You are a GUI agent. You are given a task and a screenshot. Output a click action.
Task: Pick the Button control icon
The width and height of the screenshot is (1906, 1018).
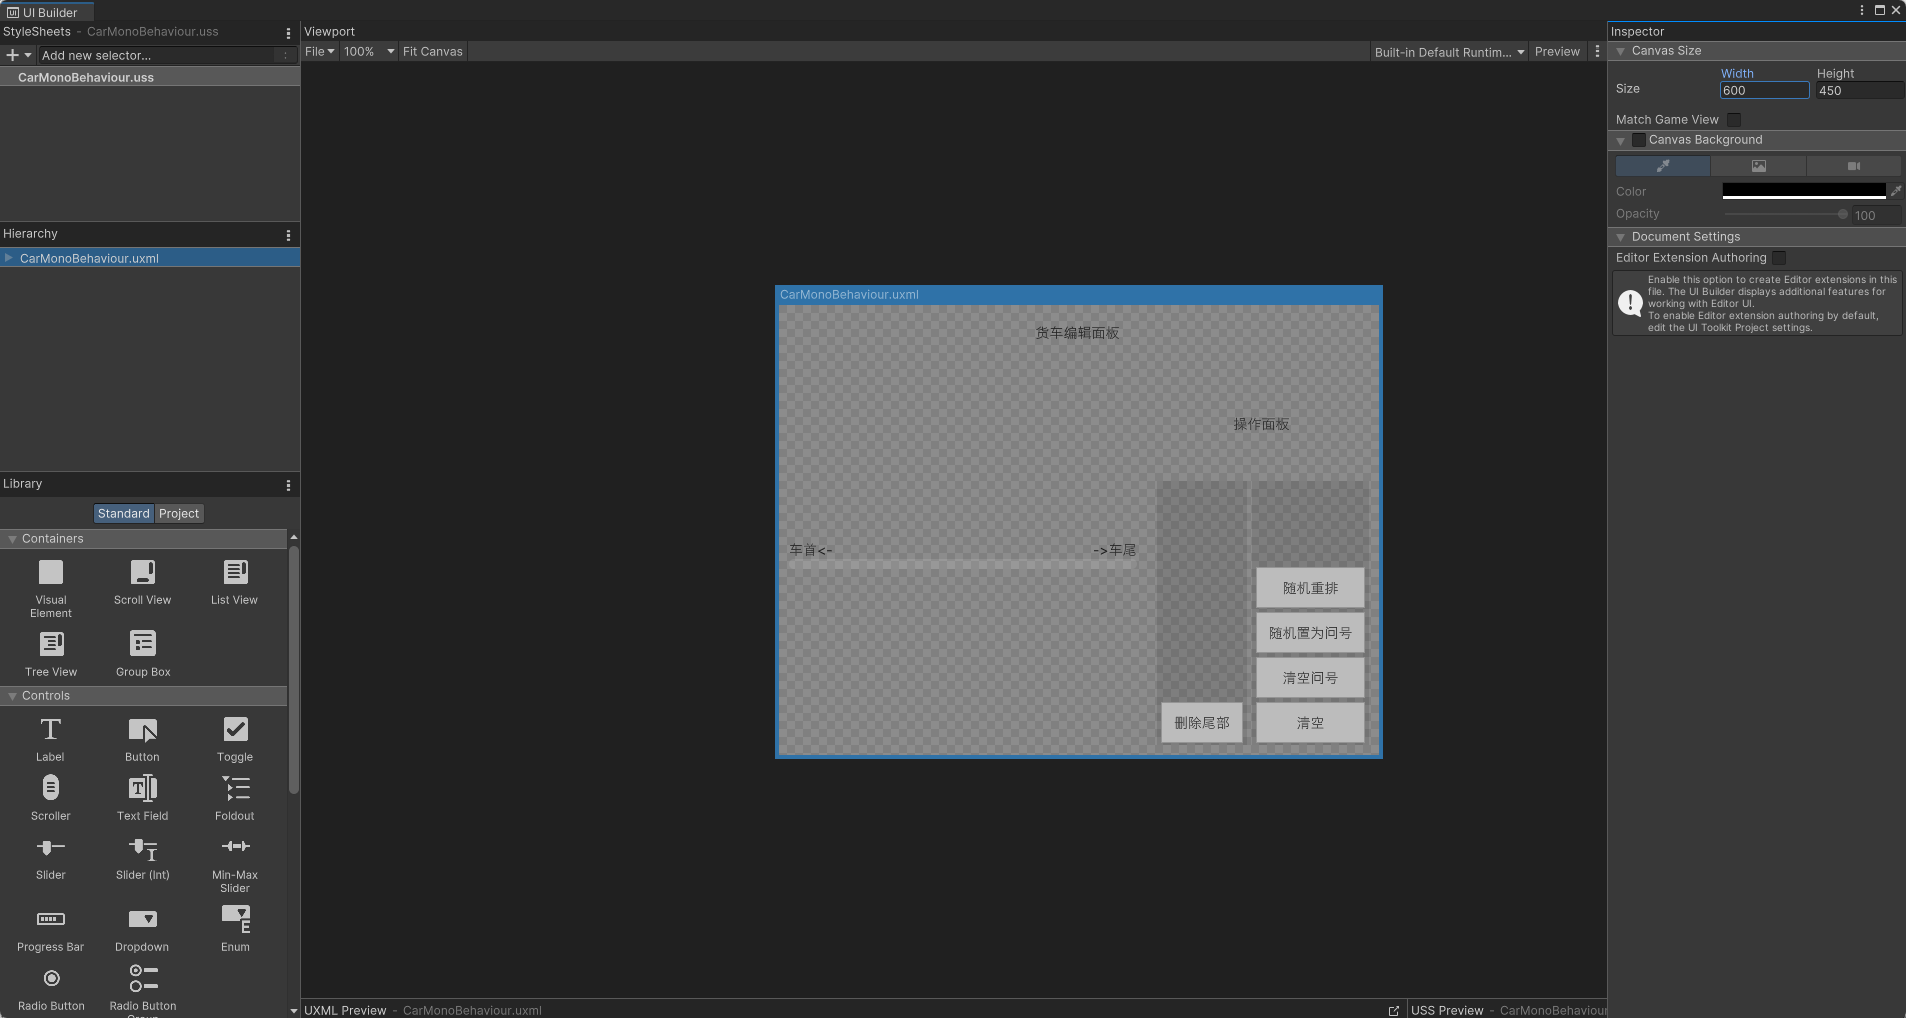[143, 730]
